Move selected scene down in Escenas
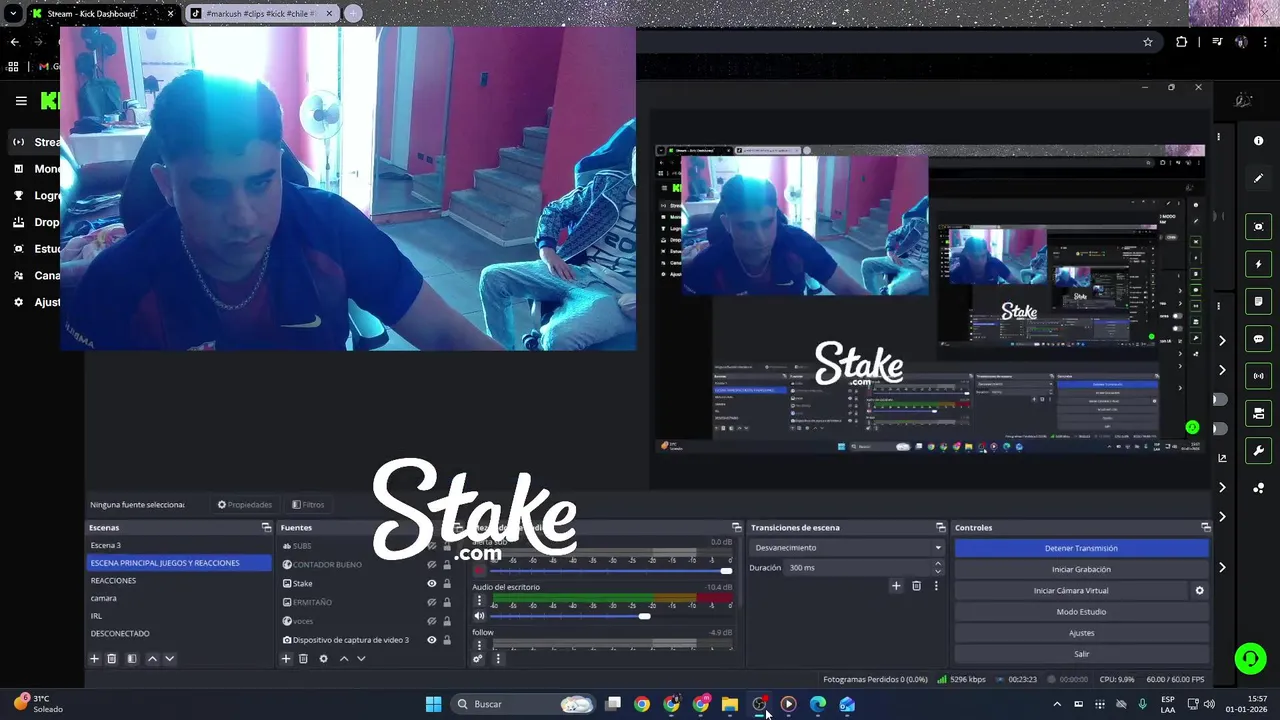This screenshot has height=720, width=1280. click(169, 659)
